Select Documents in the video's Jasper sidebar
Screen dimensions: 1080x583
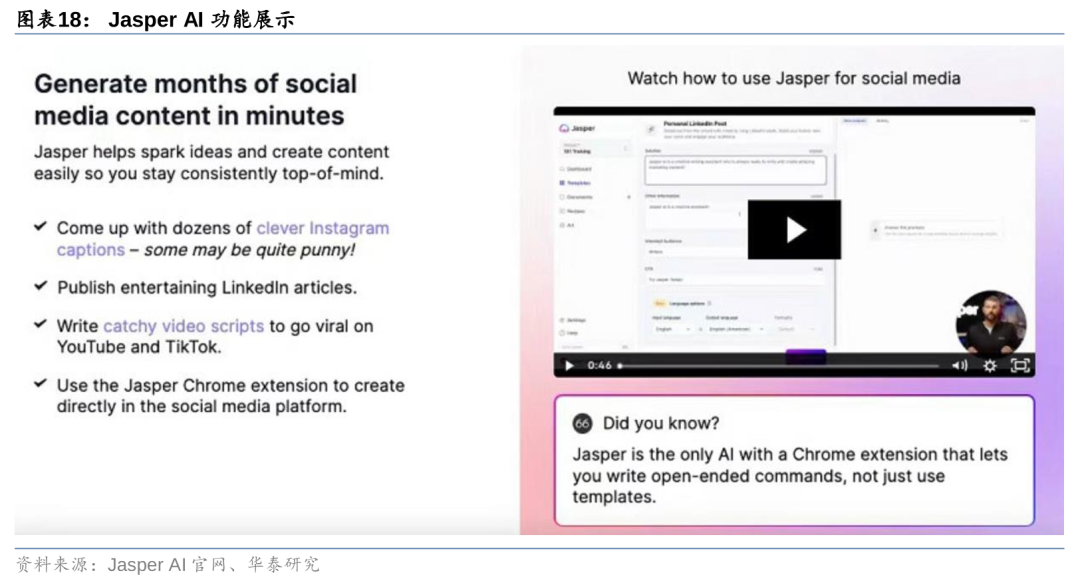577,197
